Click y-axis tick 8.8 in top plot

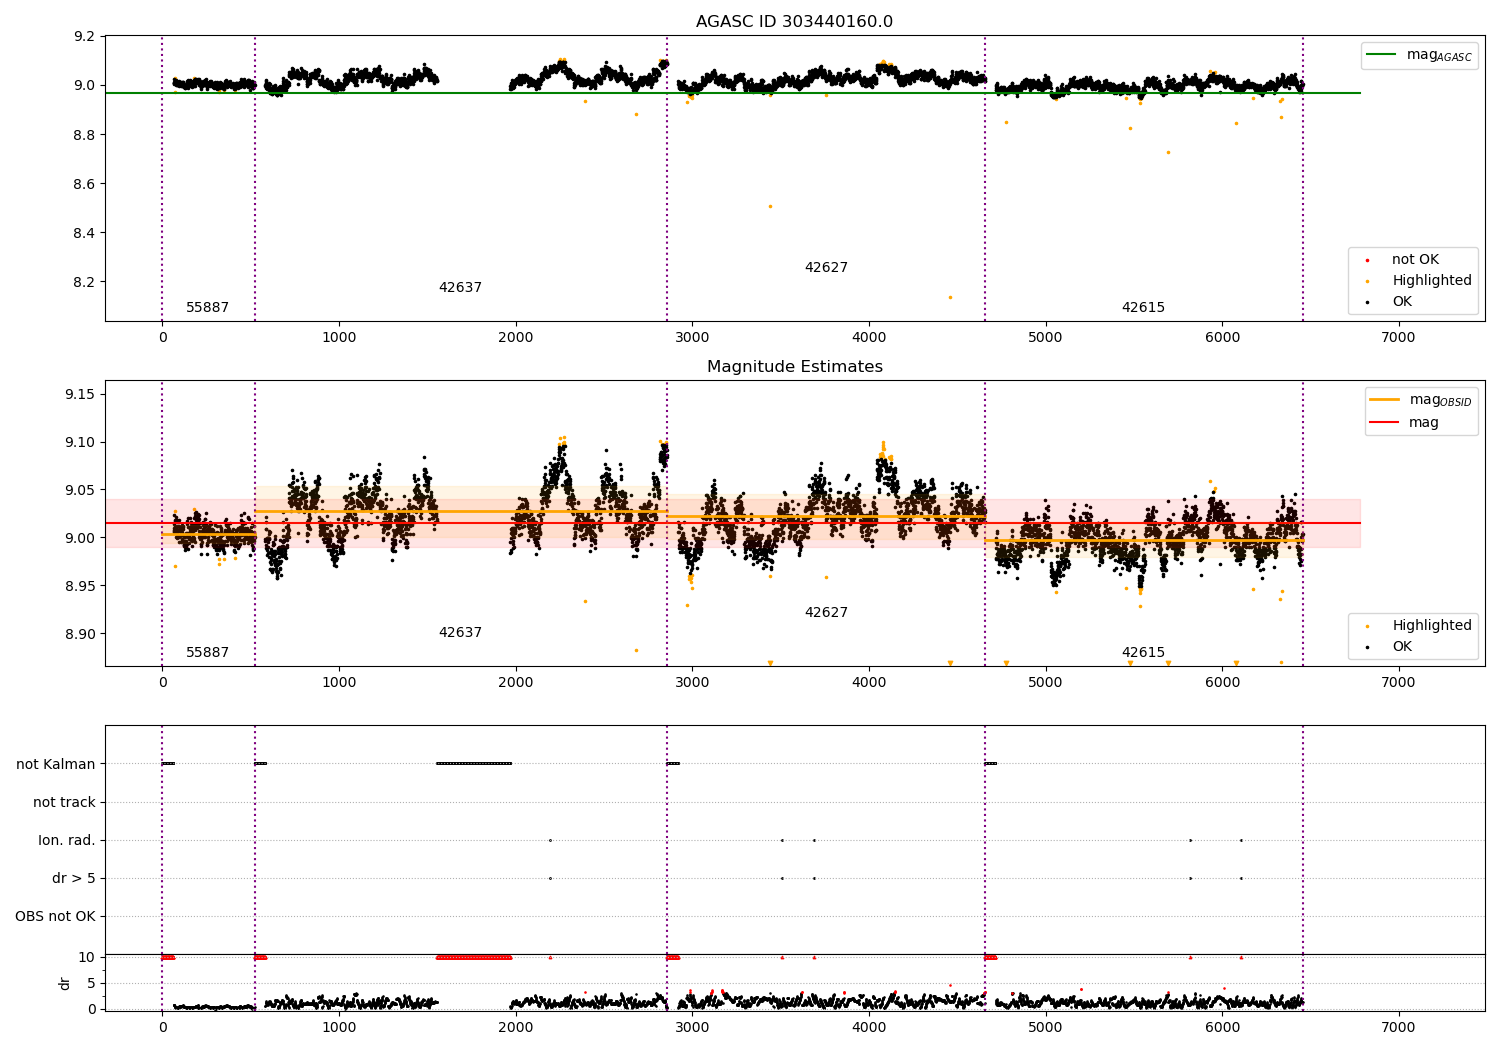click(85, 135)
